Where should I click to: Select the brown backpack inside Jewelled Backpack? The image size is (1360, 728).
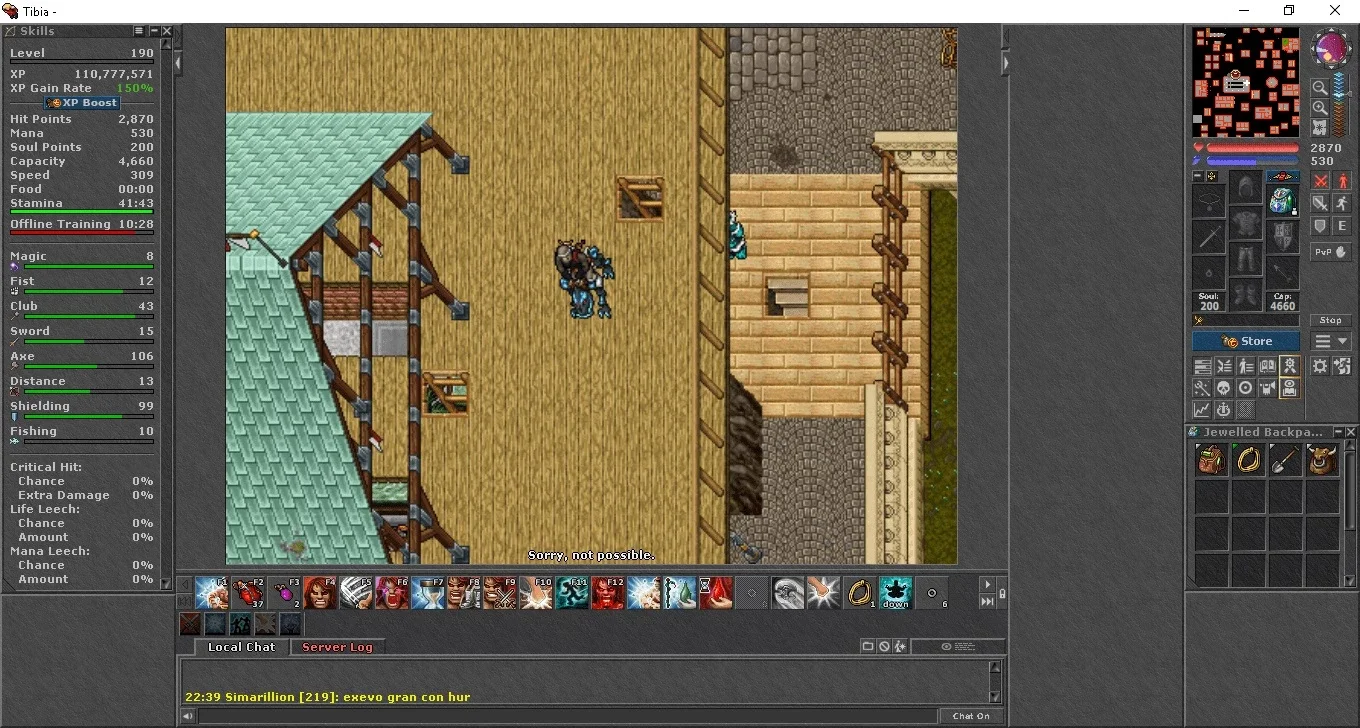(1211, 460)
